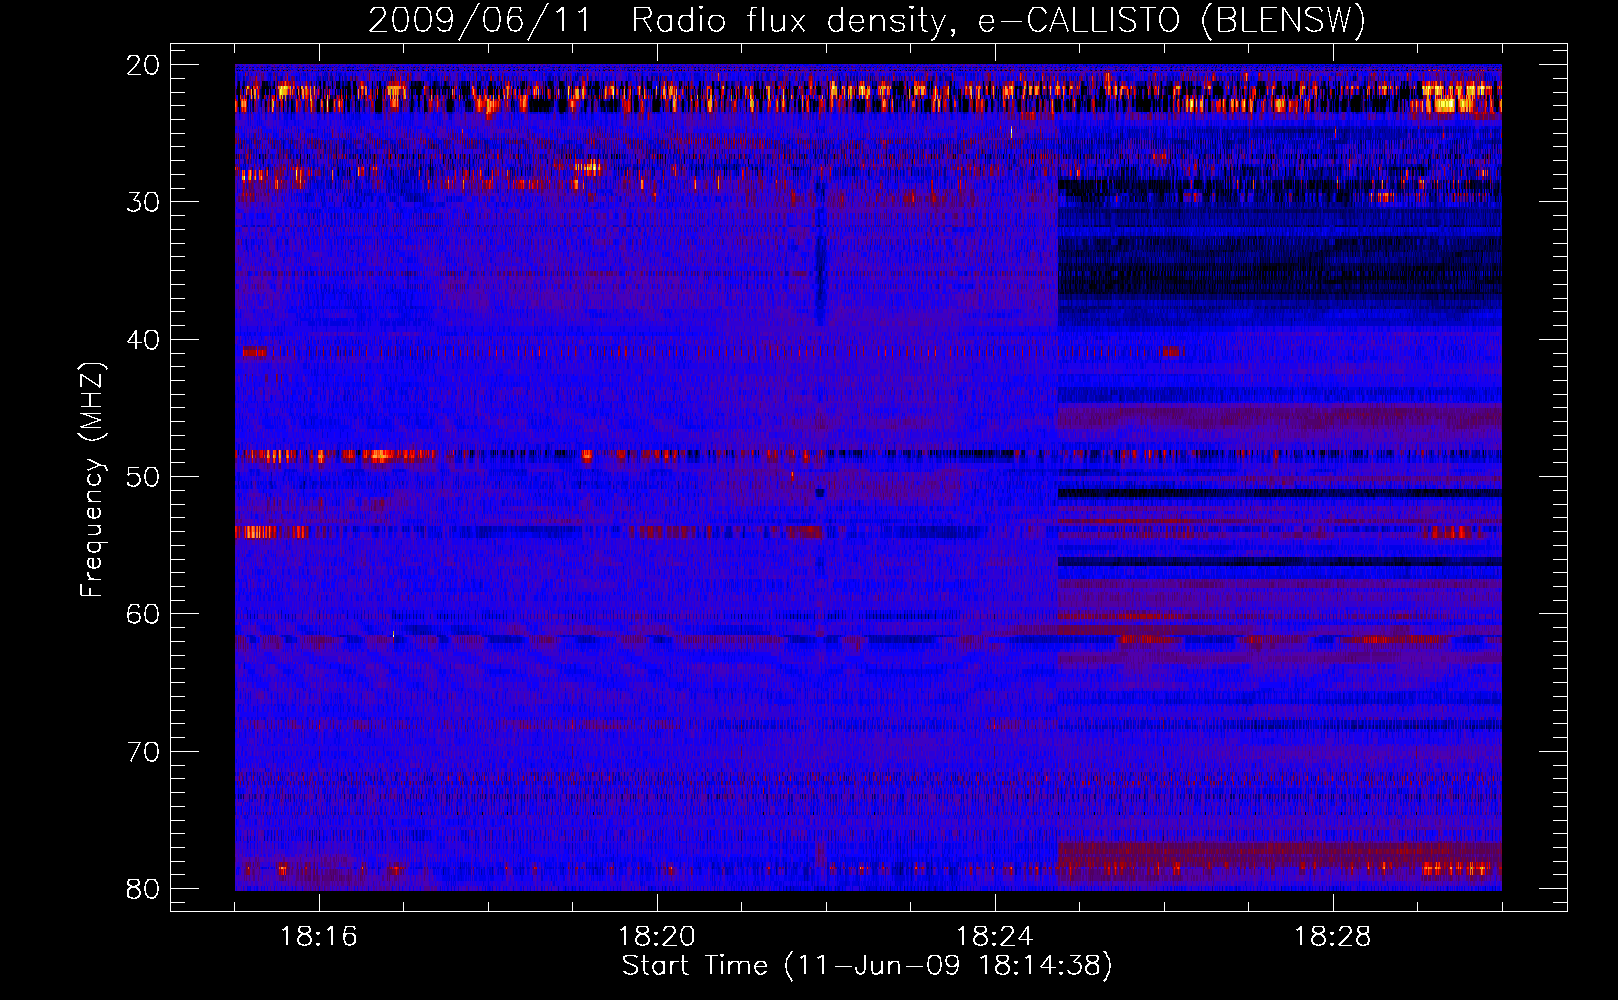Click the 18:28 time tick label

click(x=1333, y=937)
